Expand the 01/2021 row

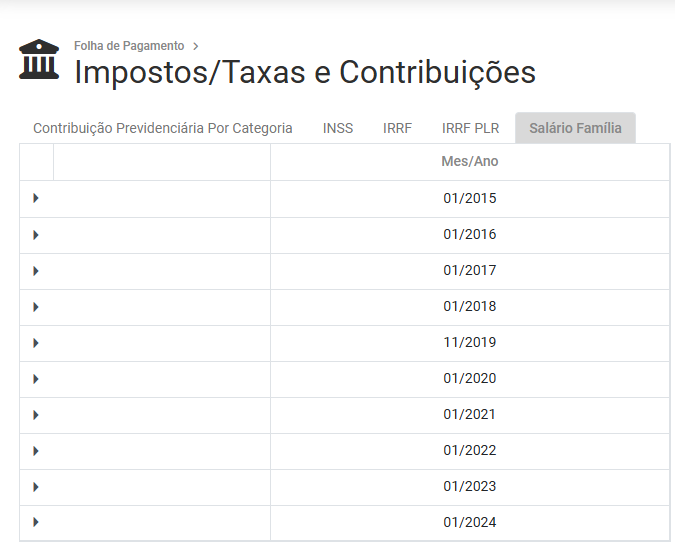coord(36,415)
